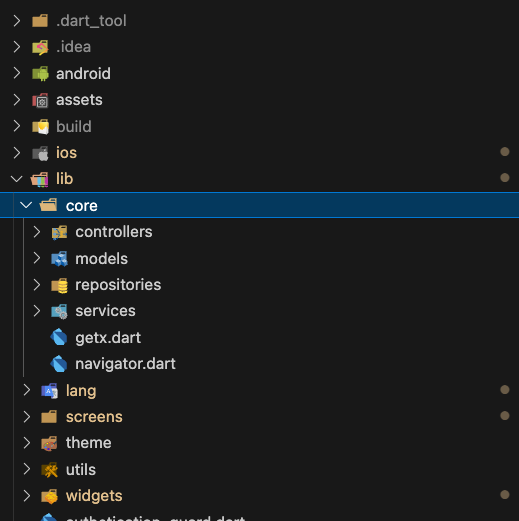Open the .idea folder entry
519x521 pixels.
pos(259,47)
